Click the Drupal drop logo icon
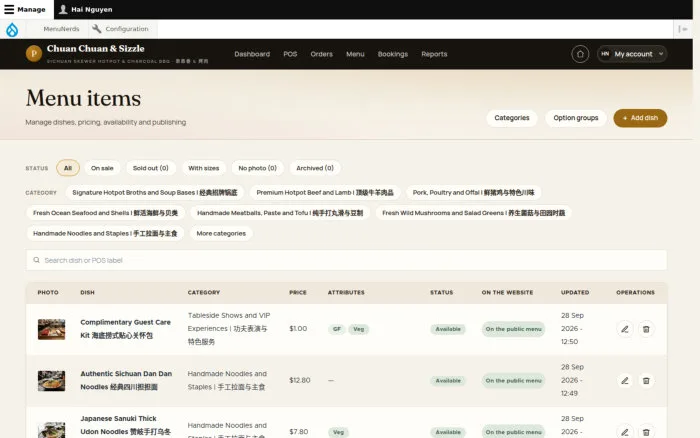 [x=12, y=29]
